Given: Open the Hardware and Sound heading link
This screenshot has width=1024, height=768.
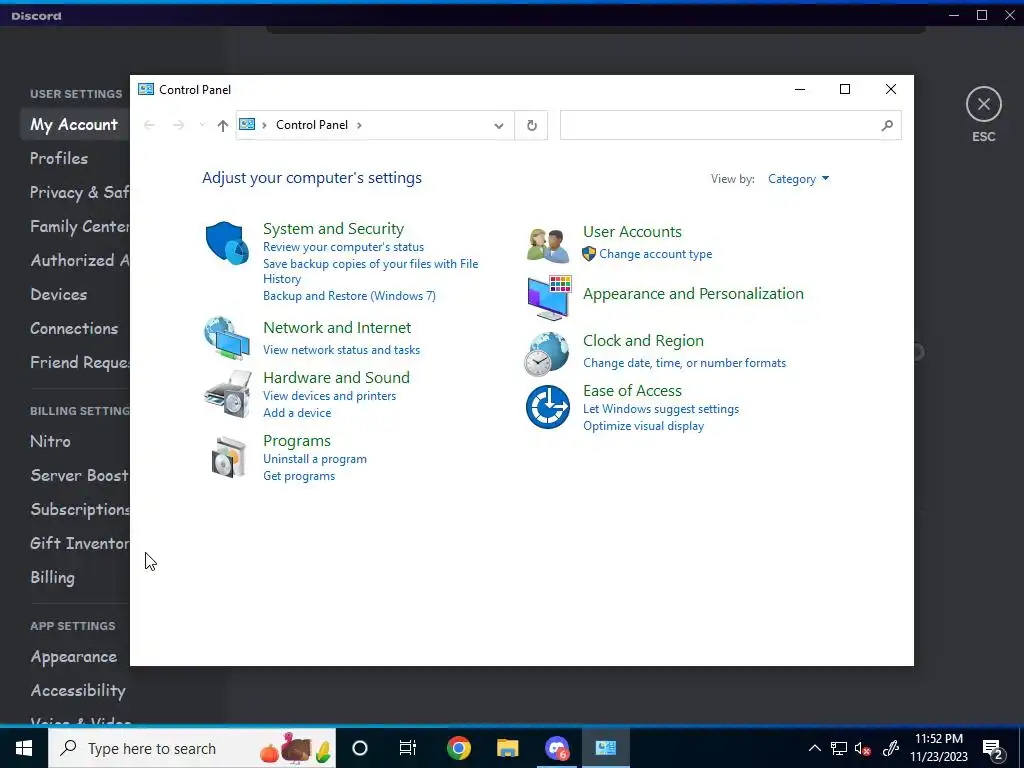Looking at the screenshot, I should (x=336, y=377).
